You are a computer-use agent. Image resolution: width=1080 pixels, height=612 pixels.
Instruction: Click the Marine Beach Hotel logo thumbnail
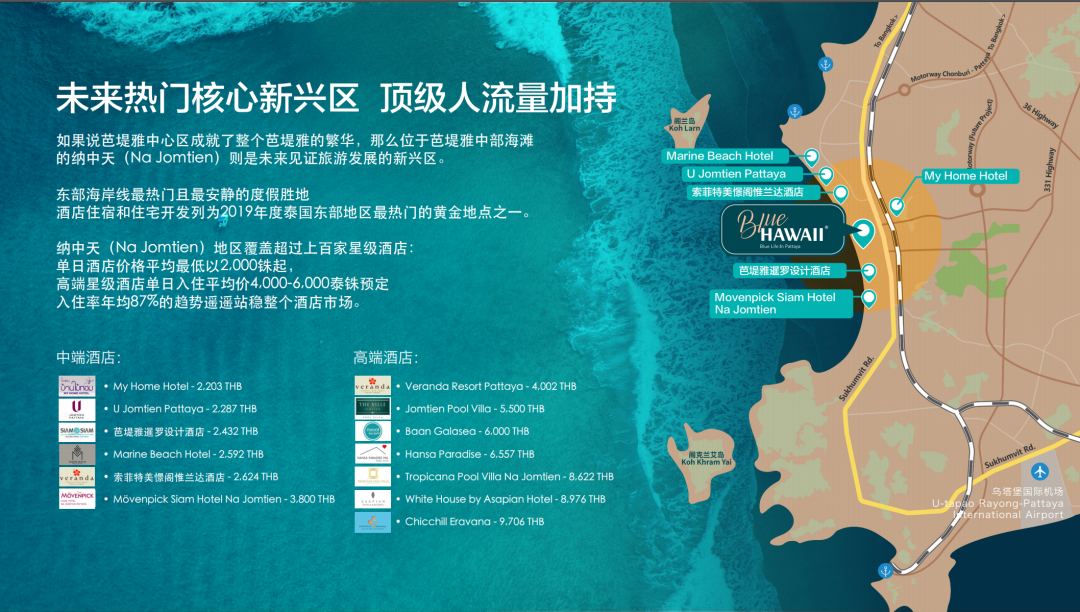76,454
